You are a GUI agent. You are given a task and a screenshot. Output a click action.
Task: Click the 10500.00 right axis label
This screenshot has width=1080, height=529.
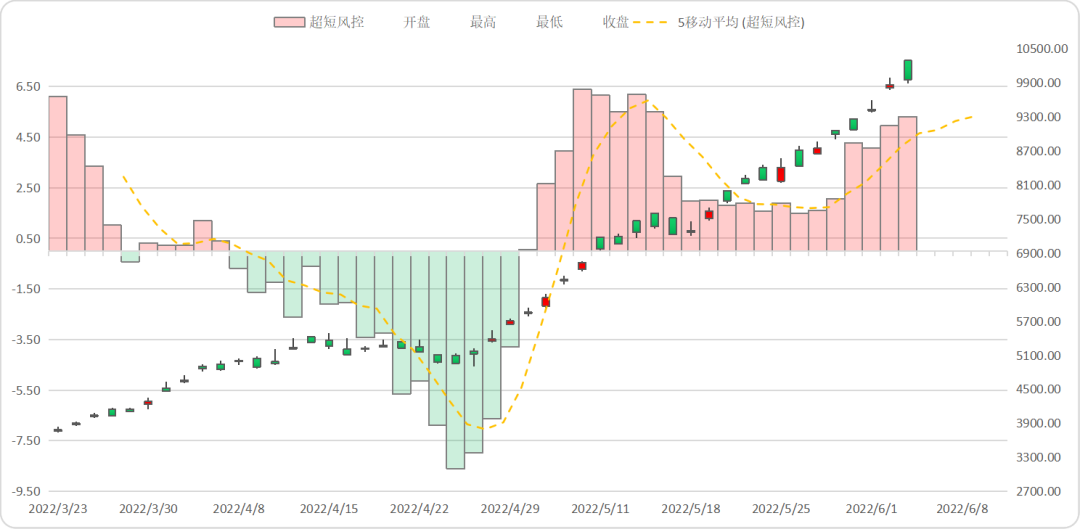click(1041, 49)
